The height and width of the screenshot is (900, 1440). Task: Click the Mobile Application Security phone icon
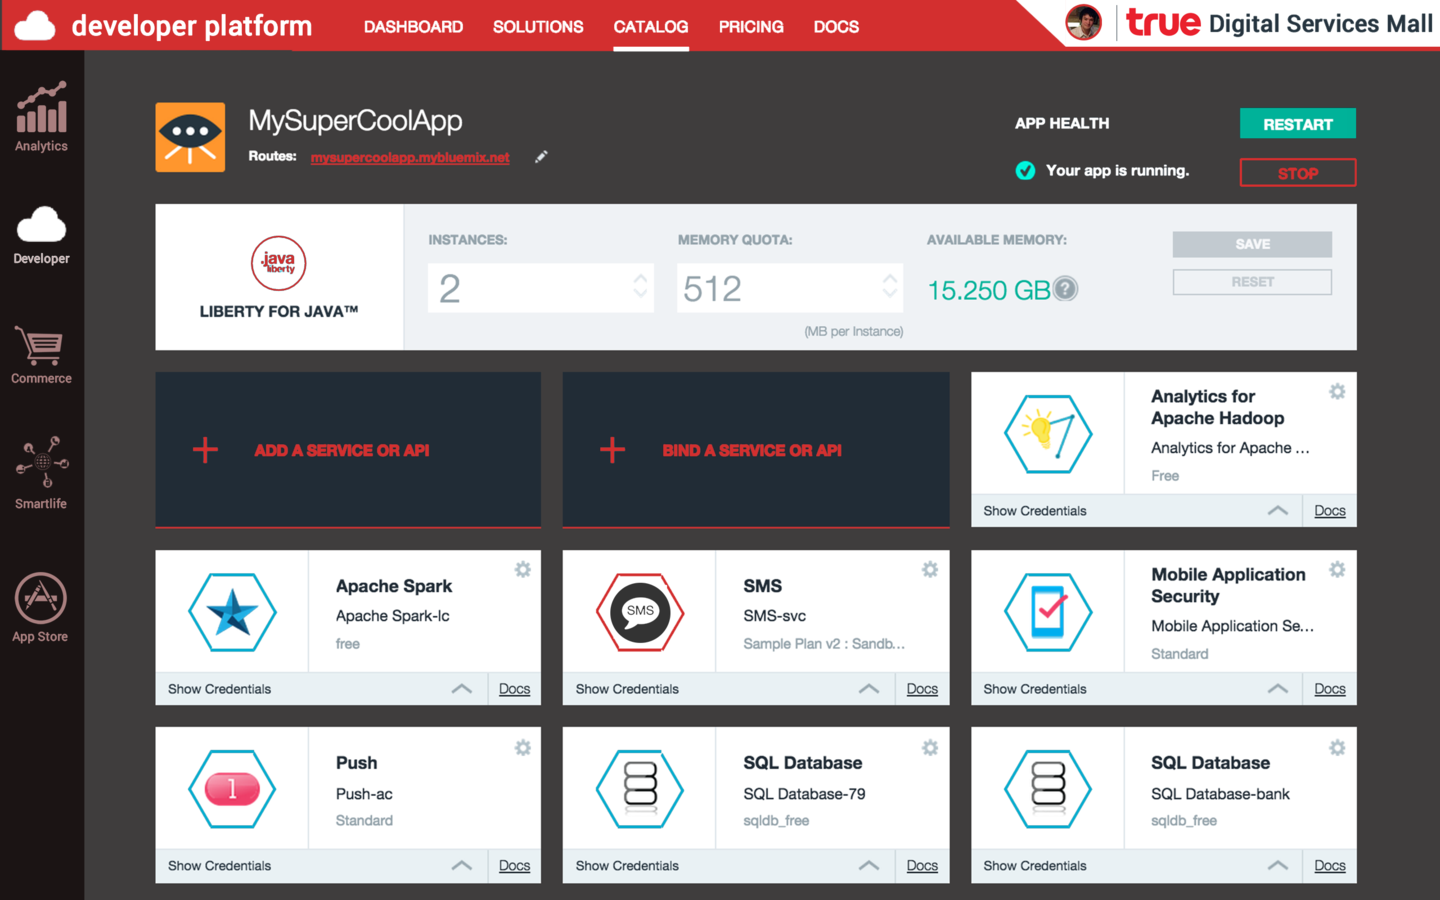click(x=1048, y=612)
